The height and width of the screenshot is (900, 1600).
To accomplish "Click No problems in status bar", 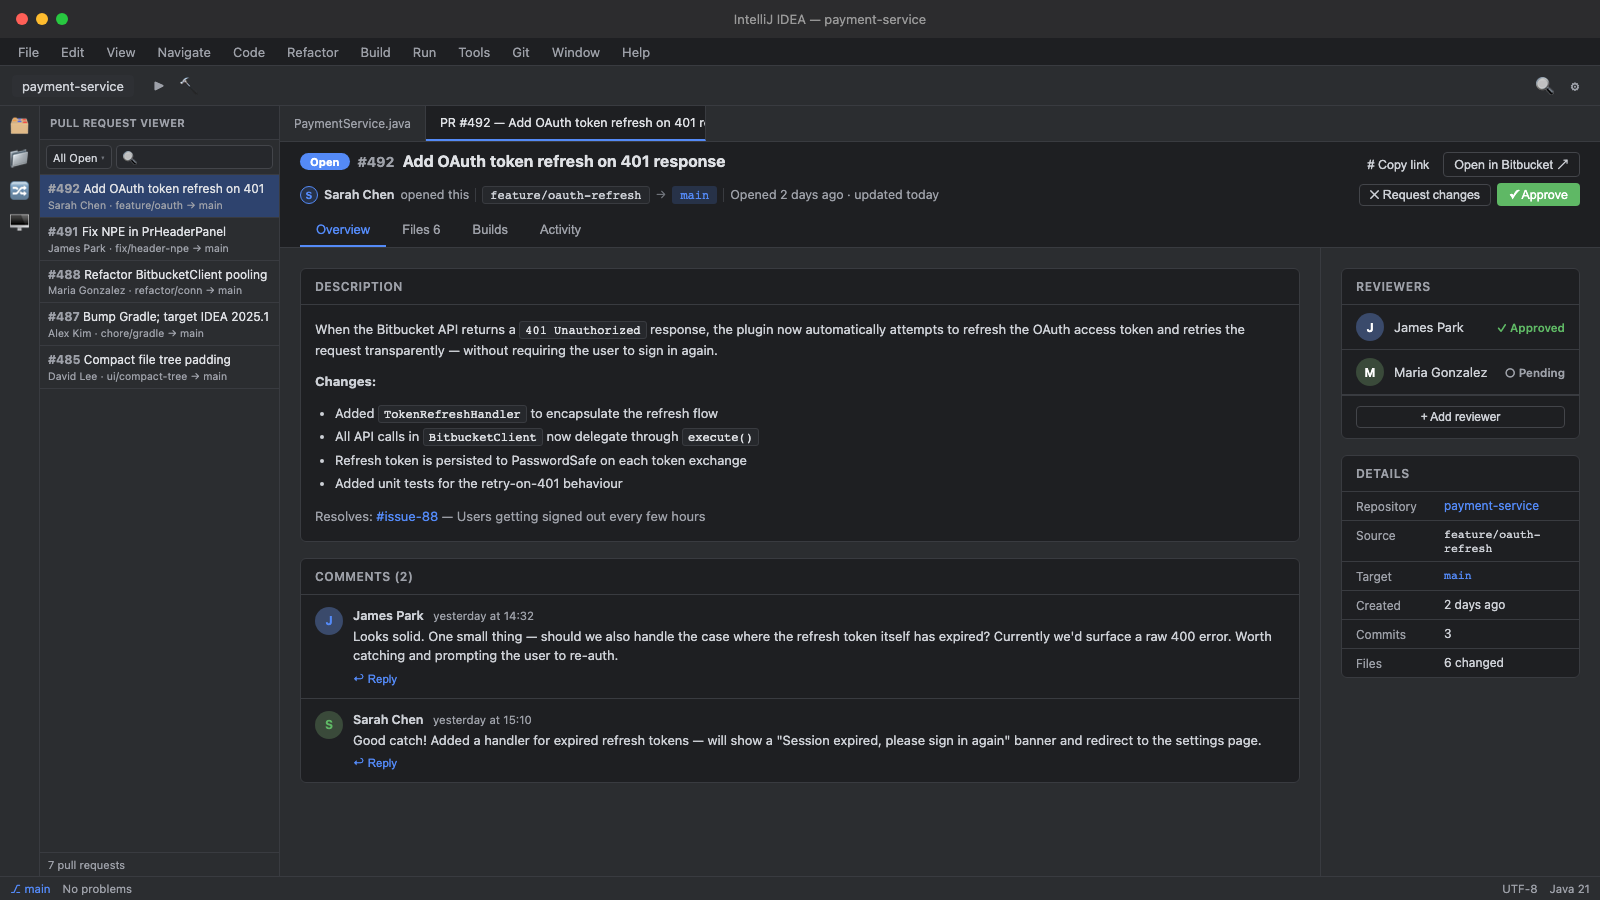I will [x=97, y=889].
